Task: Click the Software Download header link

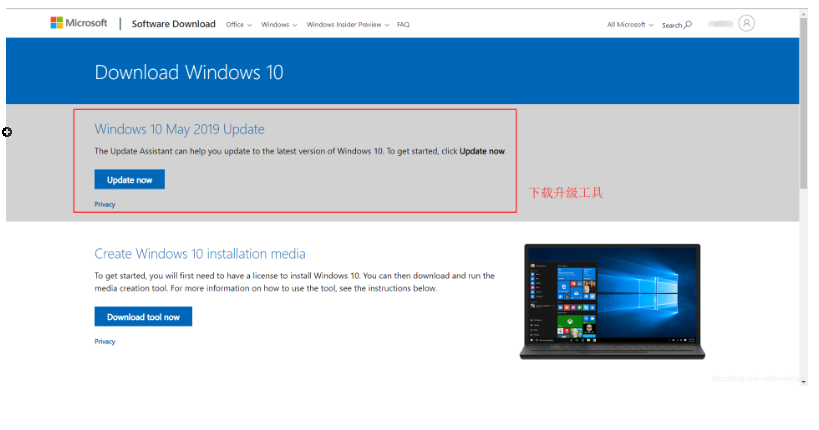Action: (173, 24)
